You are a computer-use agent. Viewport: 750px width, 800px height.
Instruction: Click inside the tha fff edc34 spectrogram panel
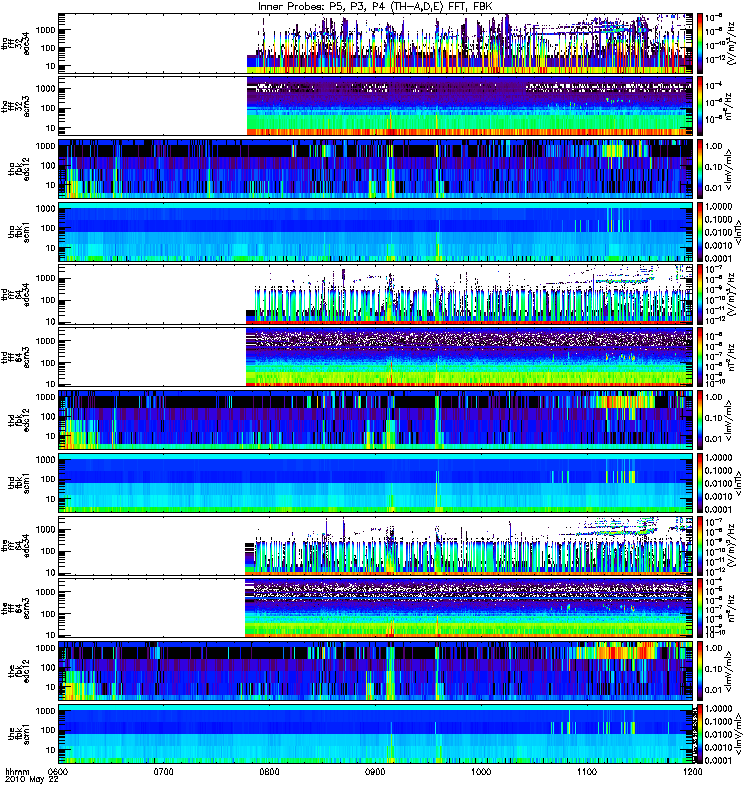tap(376, 43)
